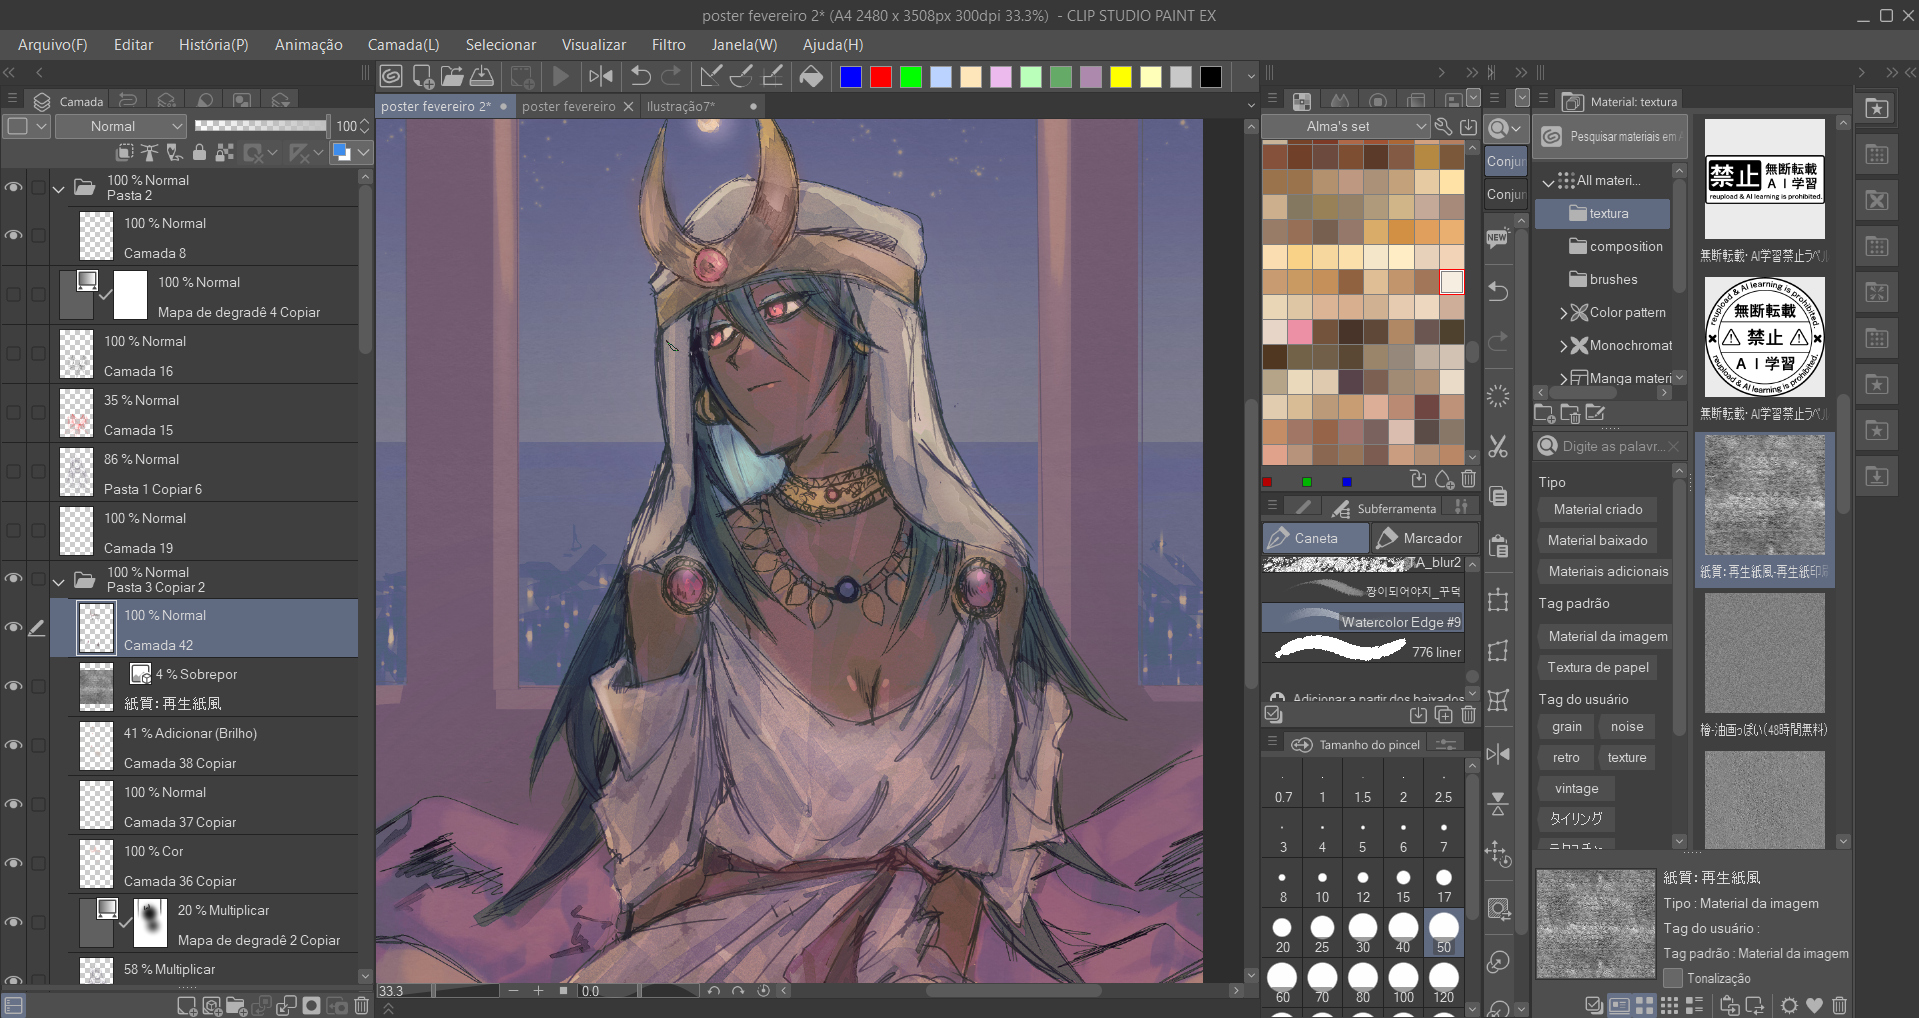Click the Textura de papel tag button
This screenshot has width=1919, height=1018.
click(x=1597, y=667)
